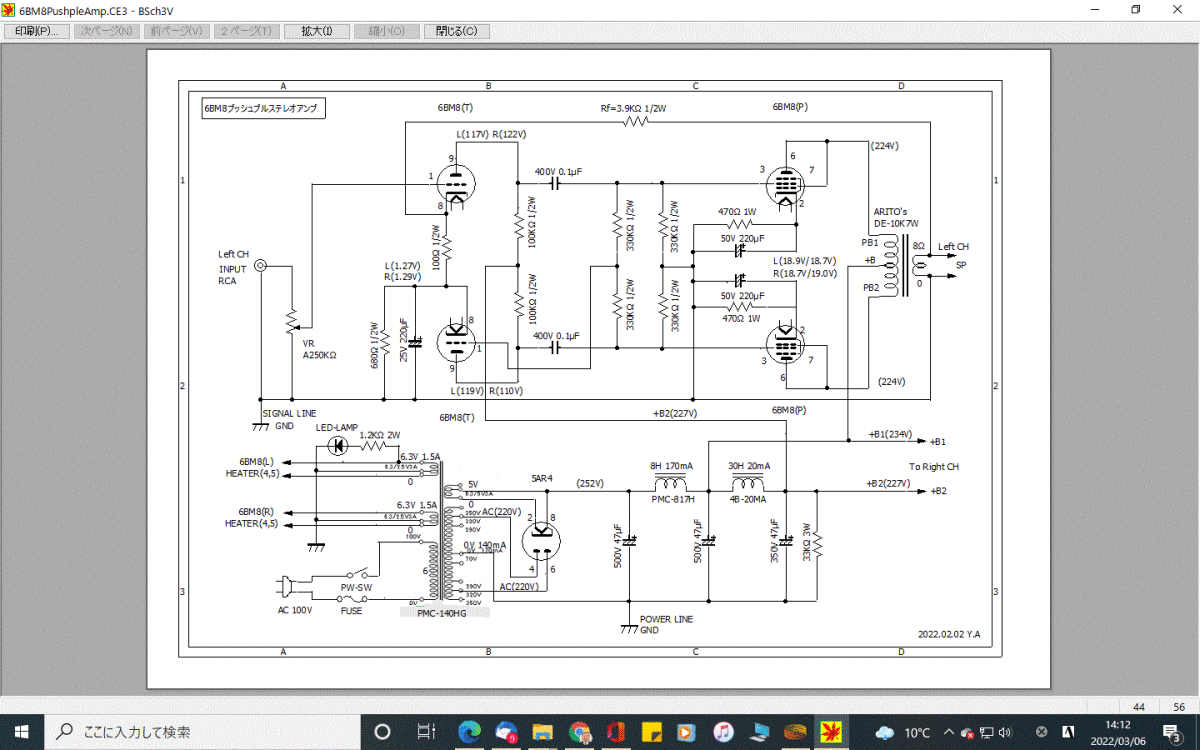Image resolution: width=1200 pixels, height=750 pixels.
Task: Click the '1.2KΩ 2W' resistor label
Action: (x=380, y=436)
